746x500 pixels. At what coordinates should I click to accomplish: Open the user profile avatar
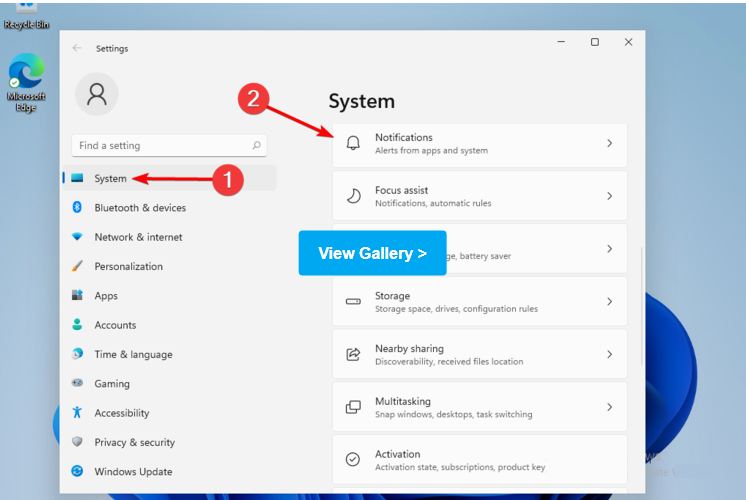(97, 94)
